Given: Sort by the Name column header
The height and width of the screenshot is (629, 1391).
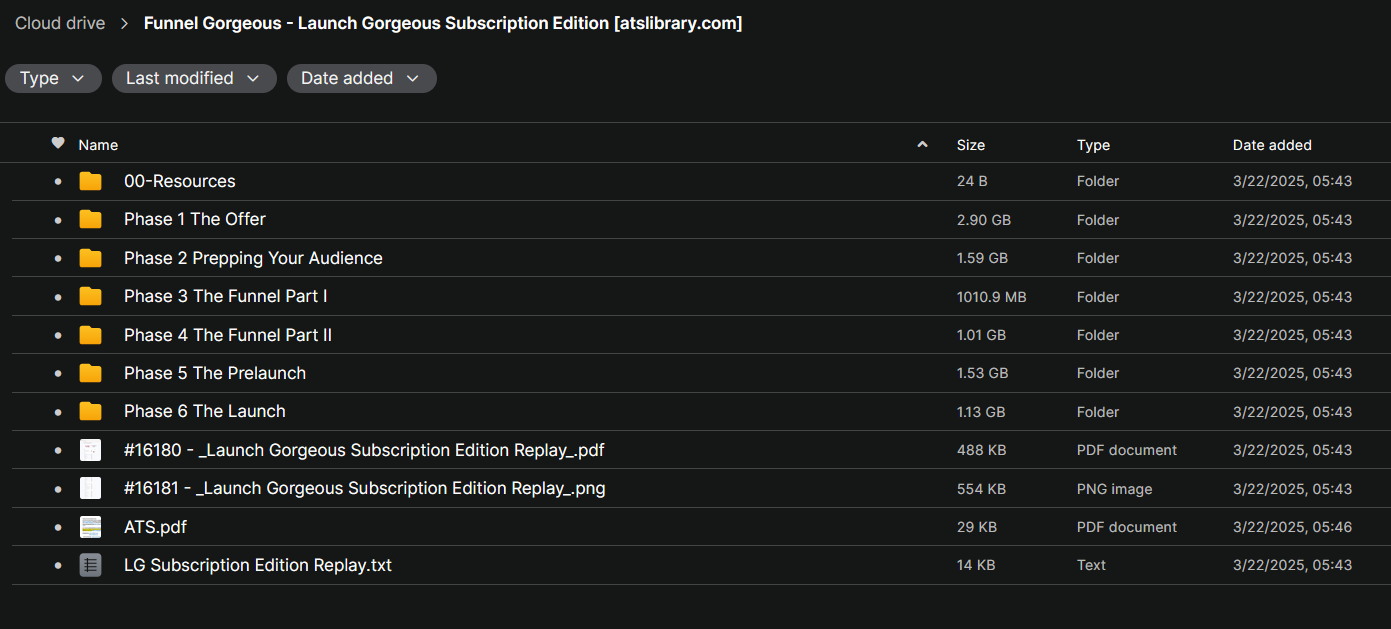Looking at the screenshot, I should point(98,145).
